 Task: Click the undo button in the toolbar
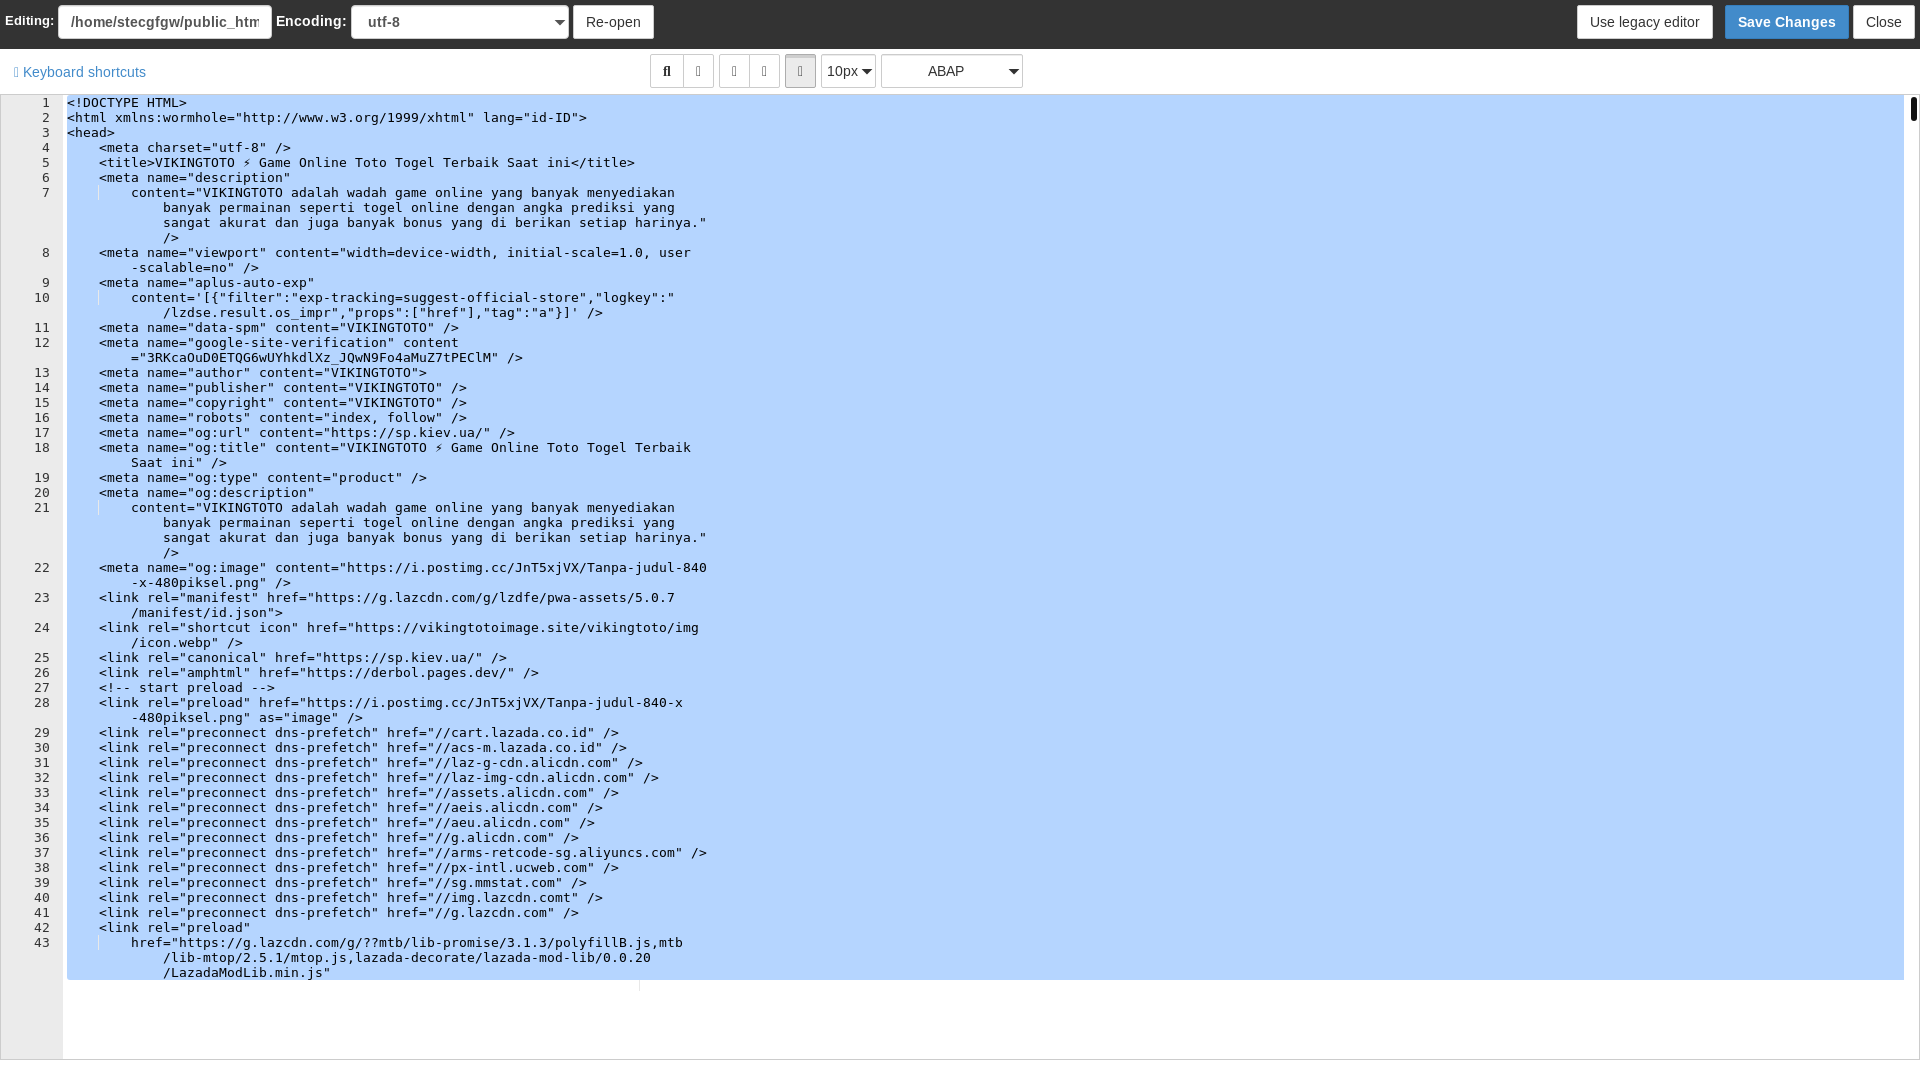click(734, 71)
